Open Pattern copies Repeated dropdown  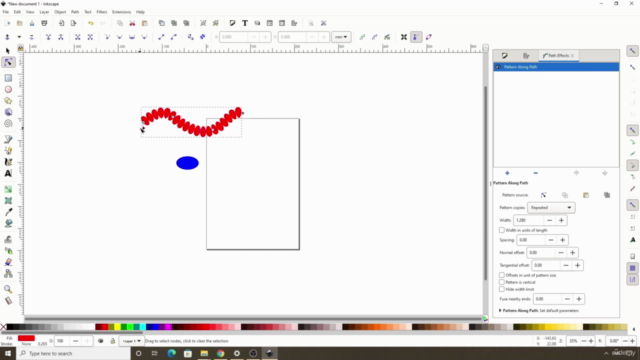coord(551,208)
